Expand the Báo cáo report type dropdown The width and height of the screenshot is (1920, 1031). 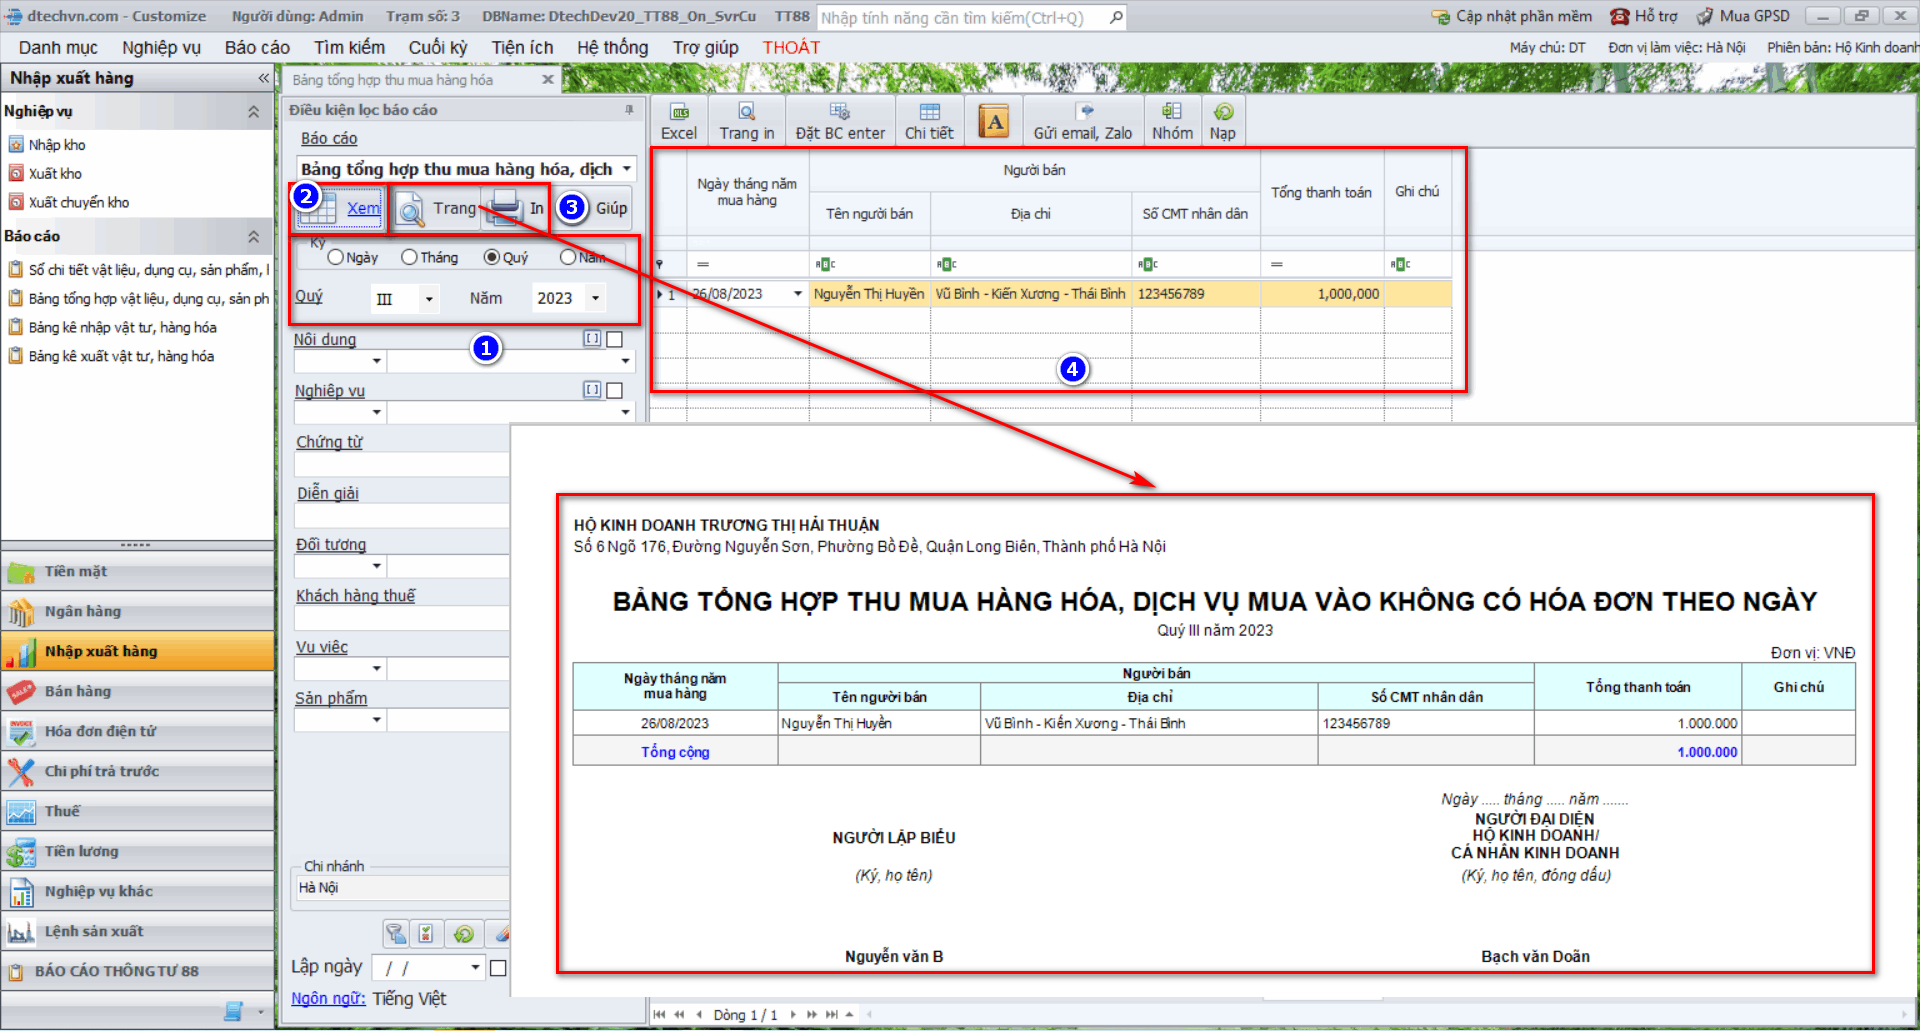click(x=627, y=169)
